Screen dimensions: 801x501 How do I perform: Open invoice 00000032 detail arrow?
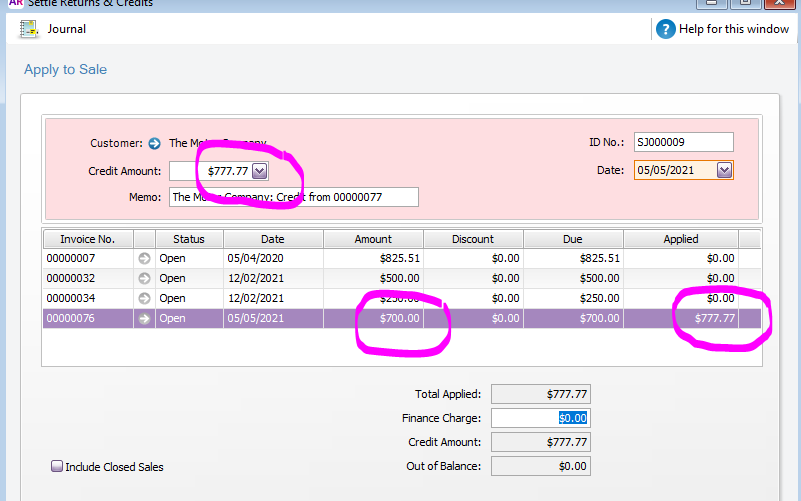[x=144, y=278]
